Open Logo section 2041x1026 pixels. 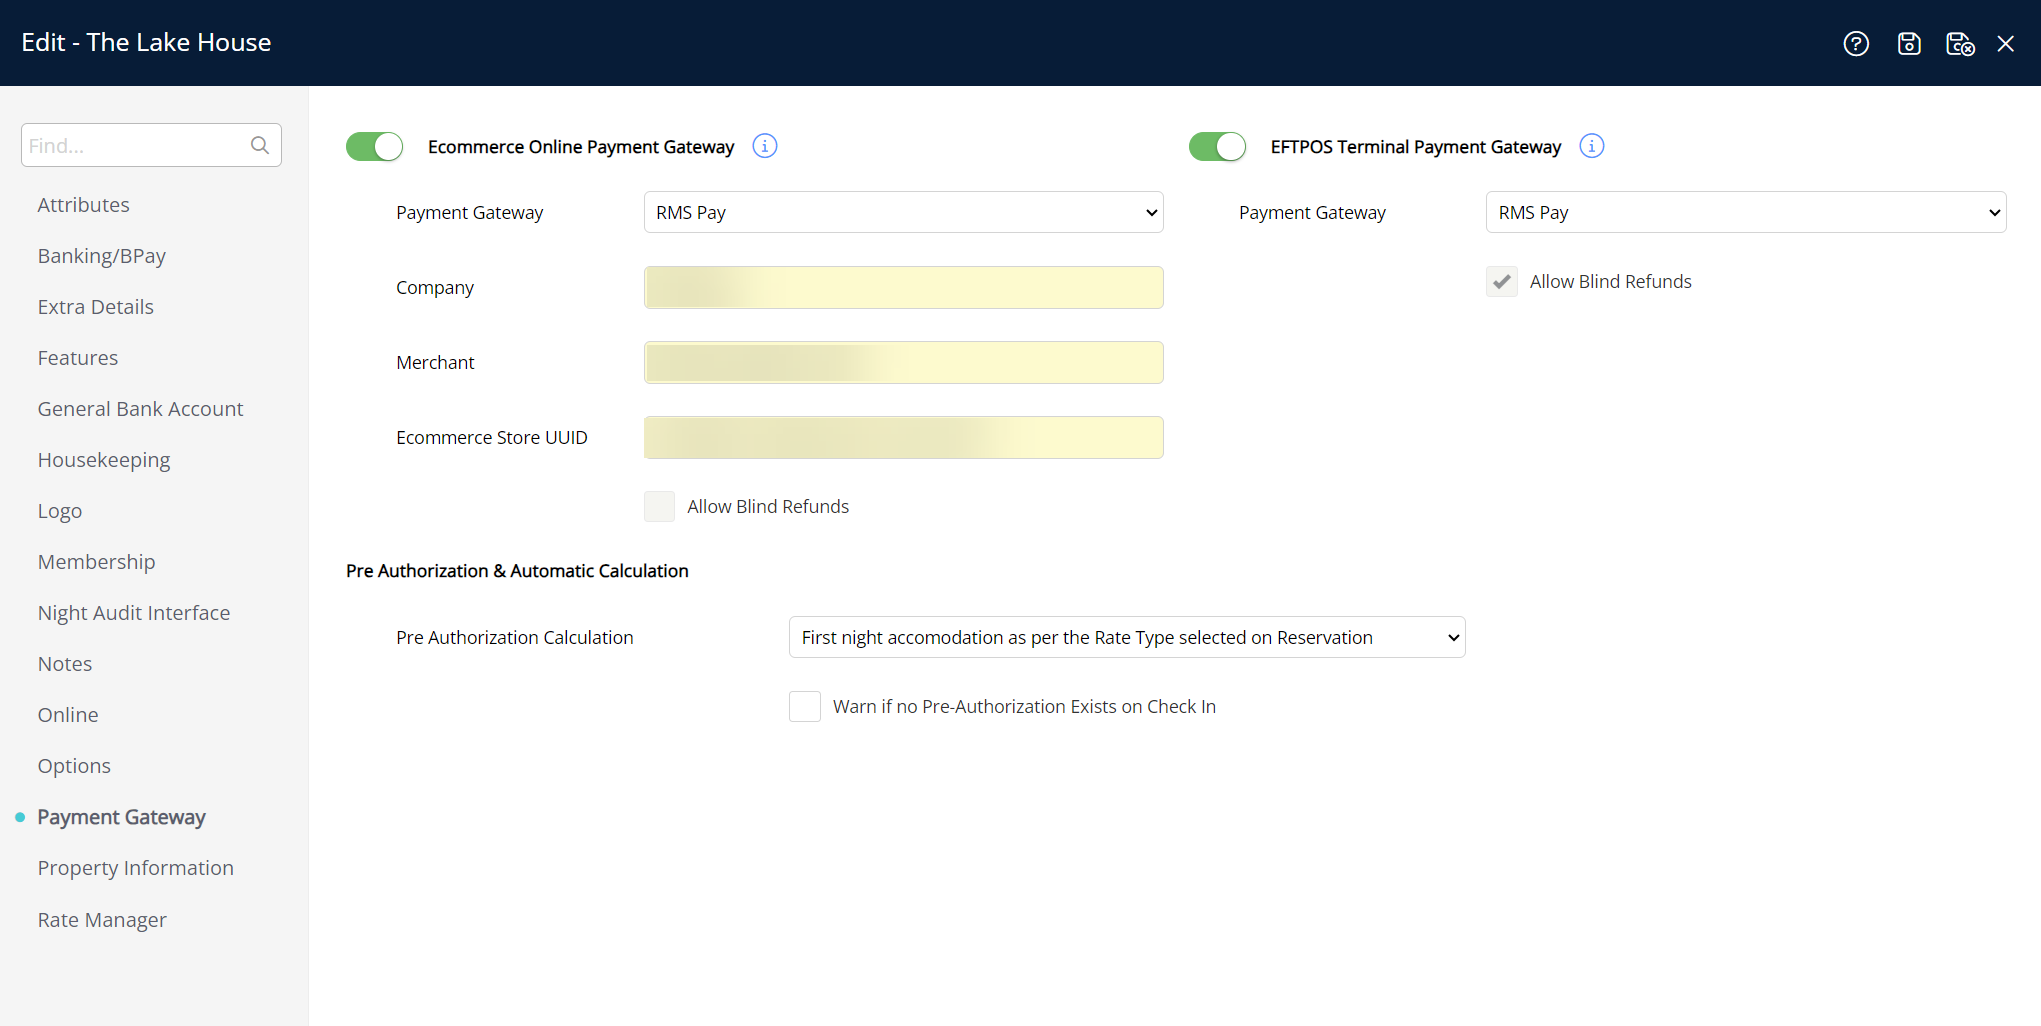click(x=60, y=511)
